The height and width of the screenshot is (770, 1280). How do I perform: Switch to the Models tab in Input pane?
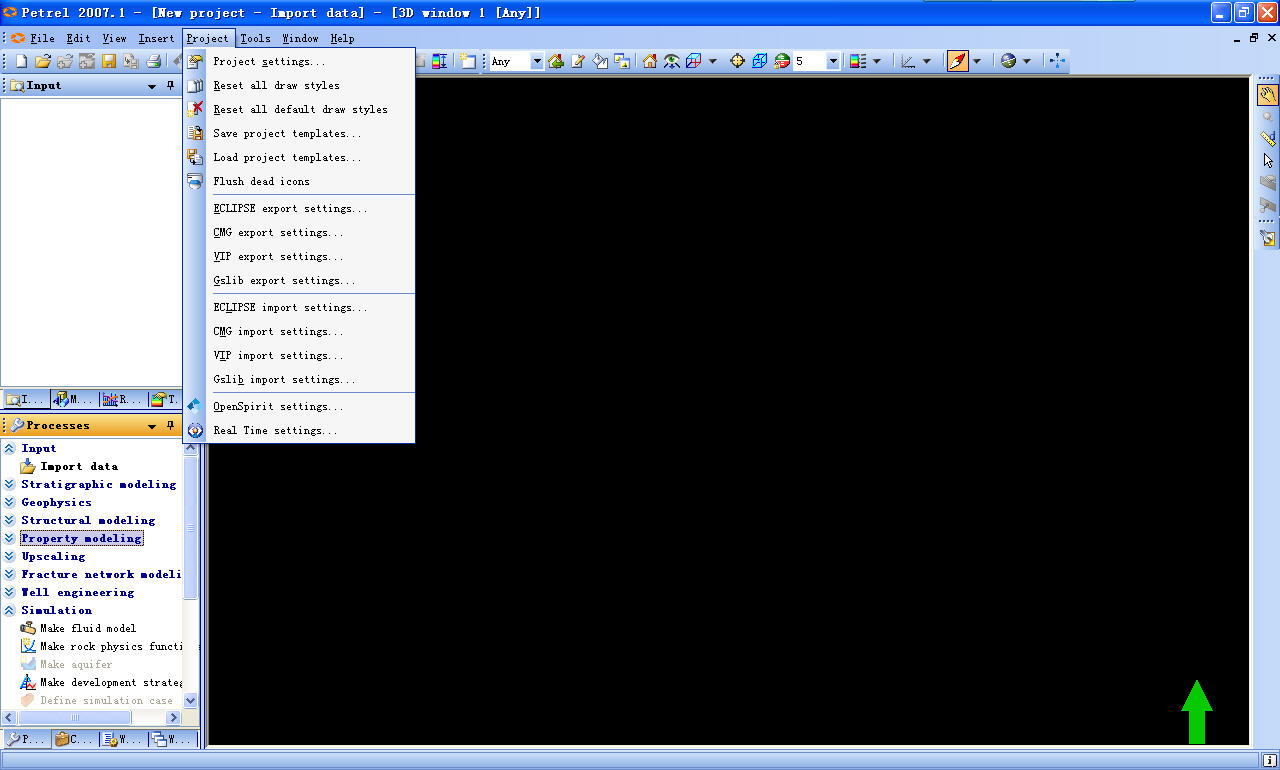[75, 400]
